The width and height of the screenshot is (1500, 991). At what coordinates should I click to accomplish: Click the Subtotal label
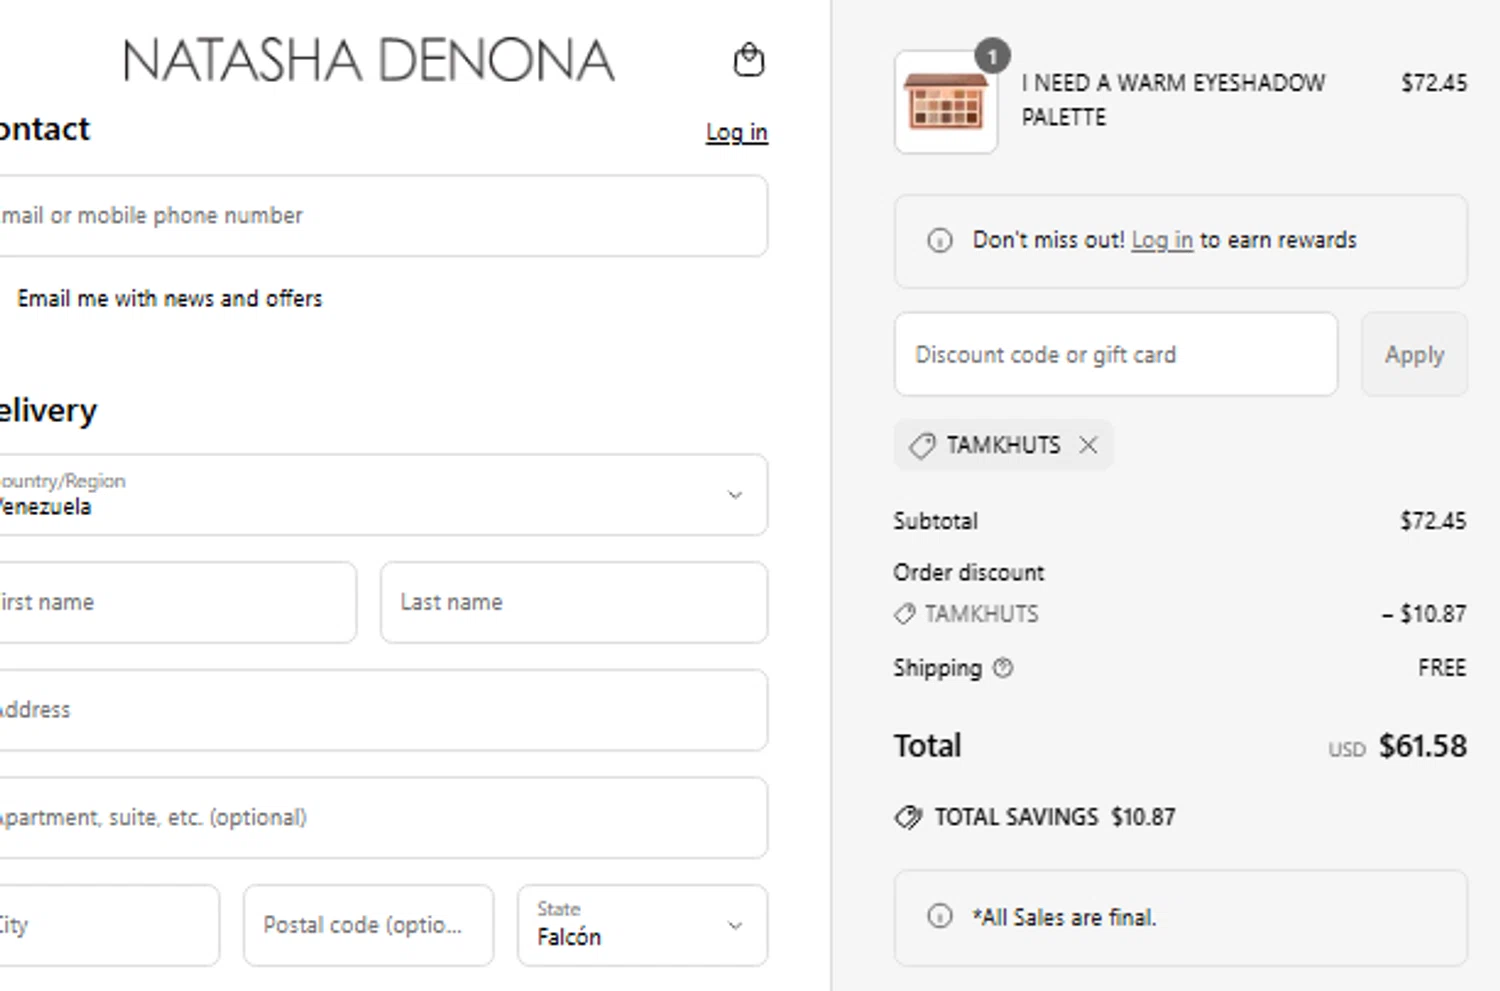pos(936,521)
